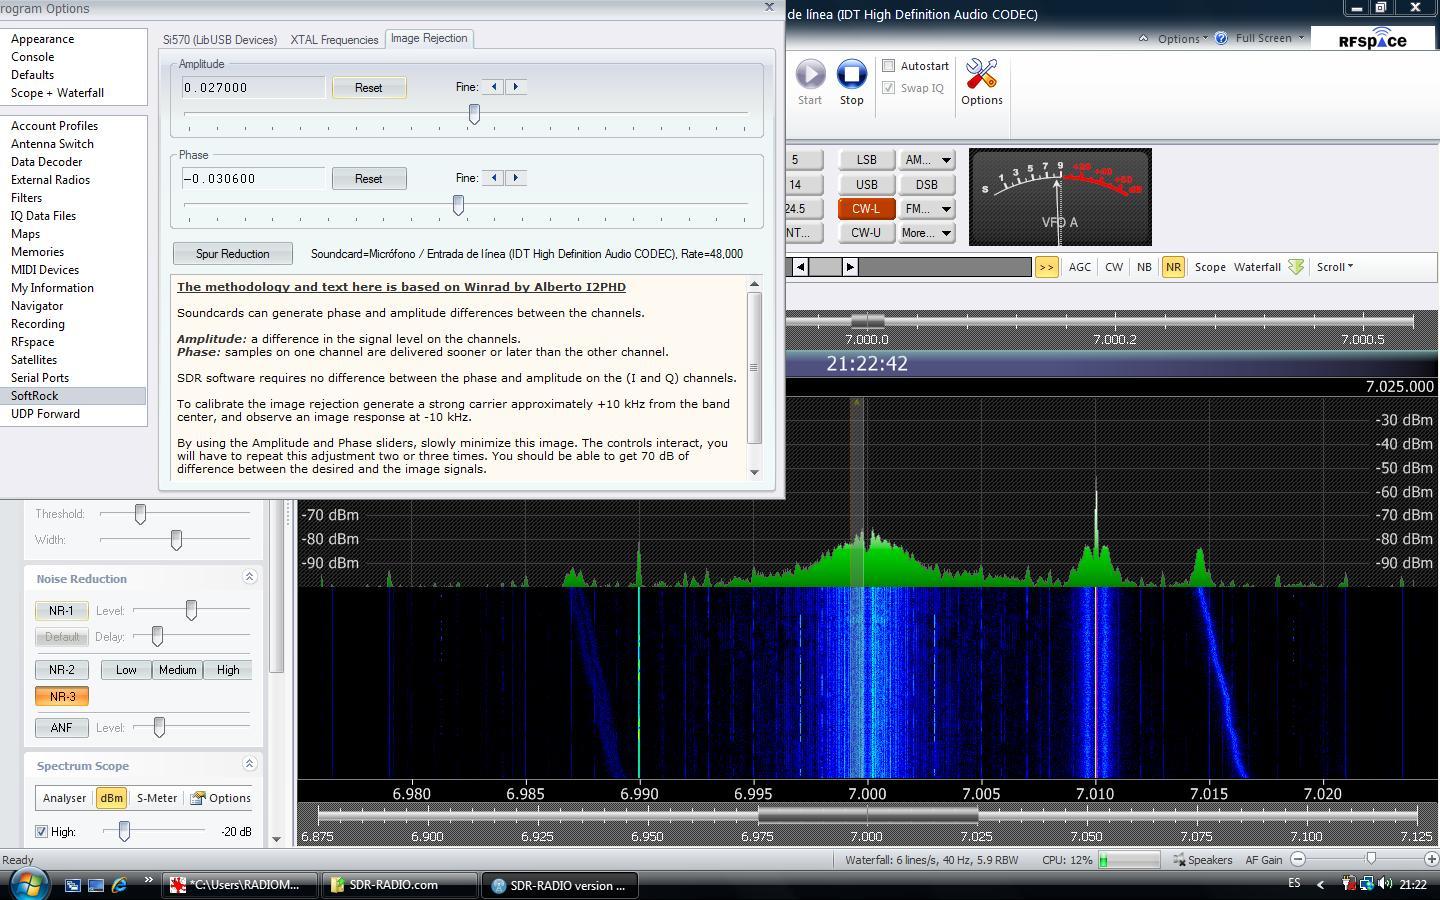This screenshot has width=1440, height=900.
Task: Click the yellow double-arrow toolbar icon
Action: 1046,267
